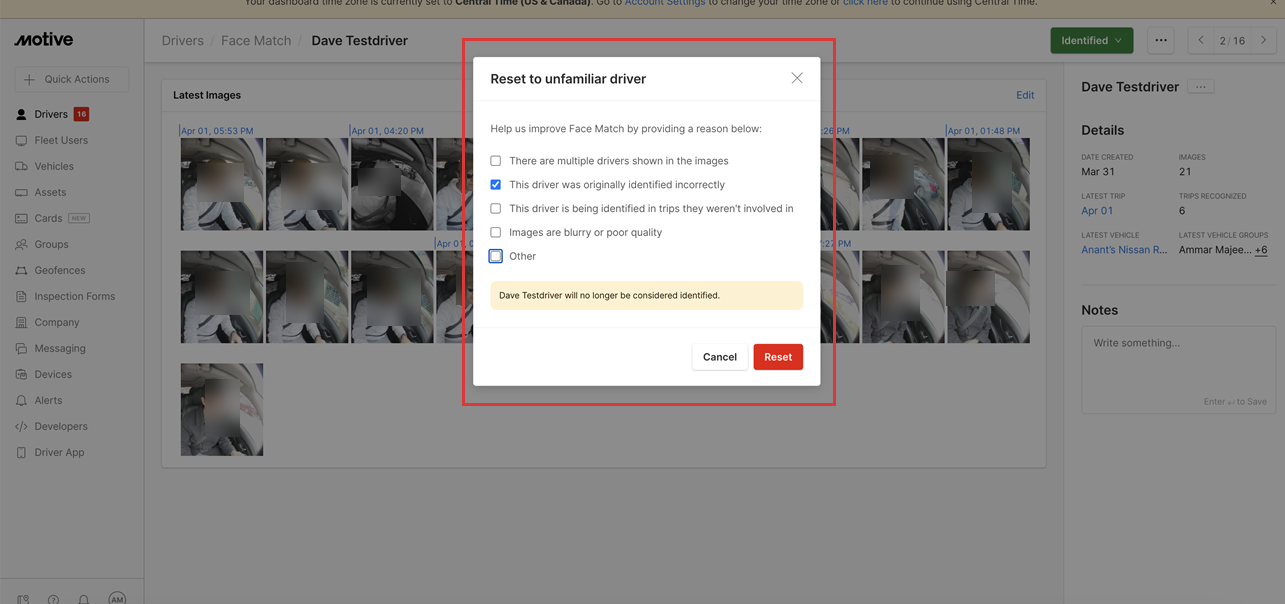Click the Drivers breadcrumb
This screenshot has height=604, width=1285.
182,41
